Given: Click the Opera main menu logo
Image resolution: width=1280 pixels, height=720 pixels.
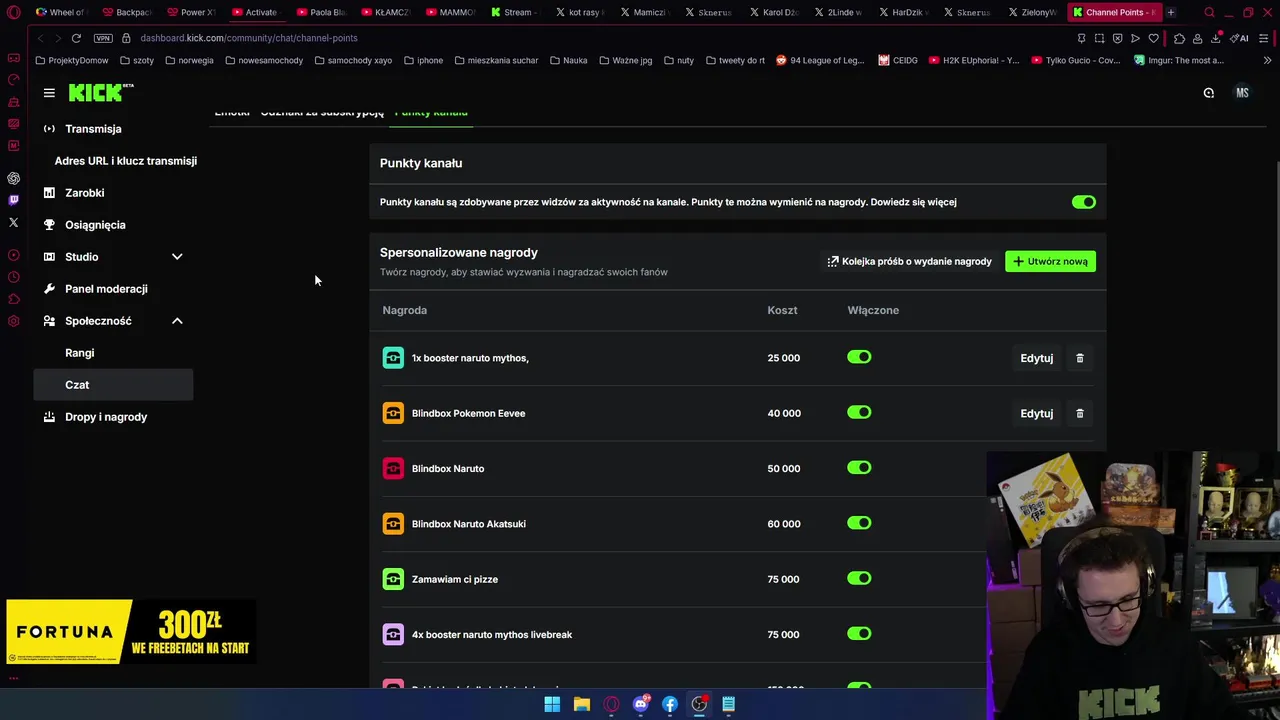Looking at the screenshot, I should coord(13,12).
